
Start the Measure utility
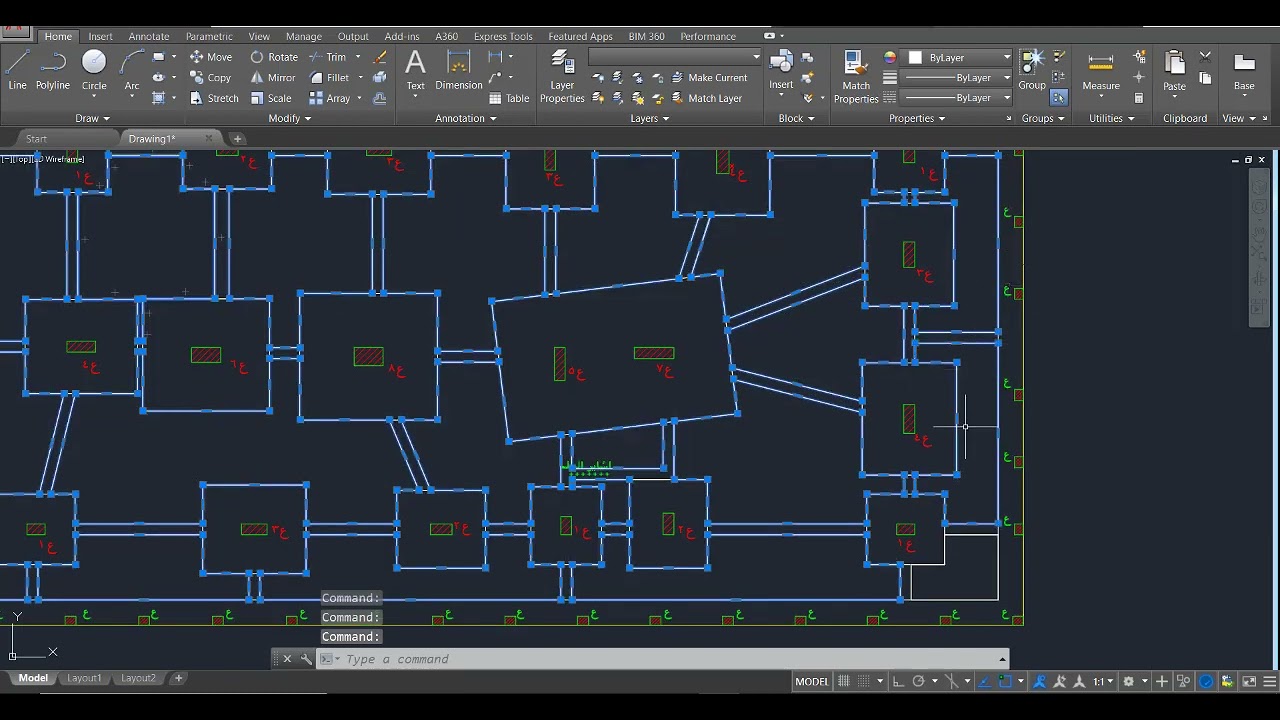point(1101,72)
